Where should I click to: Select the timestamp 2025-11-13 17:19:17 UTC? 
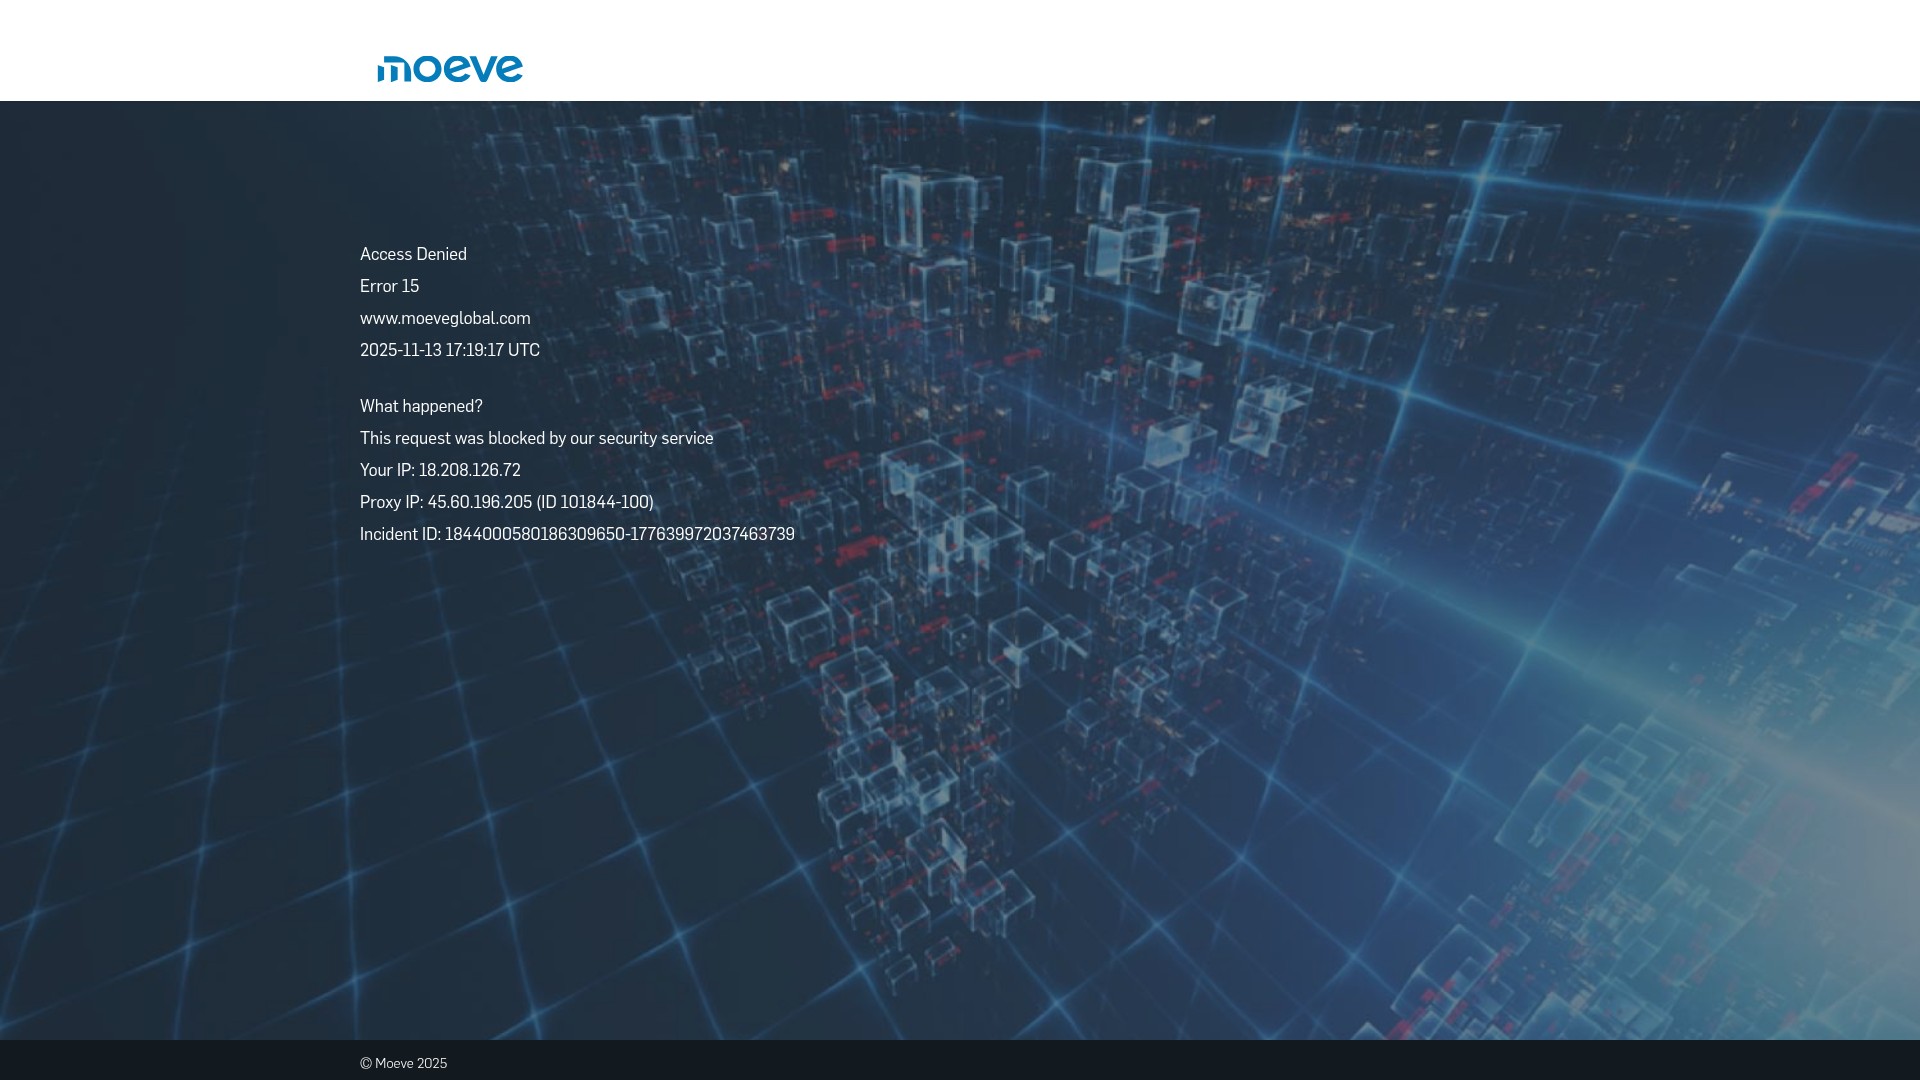450,350
